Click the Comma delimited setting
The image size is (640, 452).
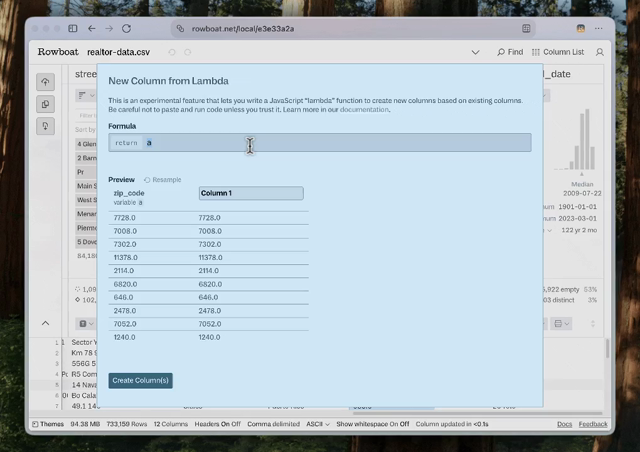coord(273,424)
